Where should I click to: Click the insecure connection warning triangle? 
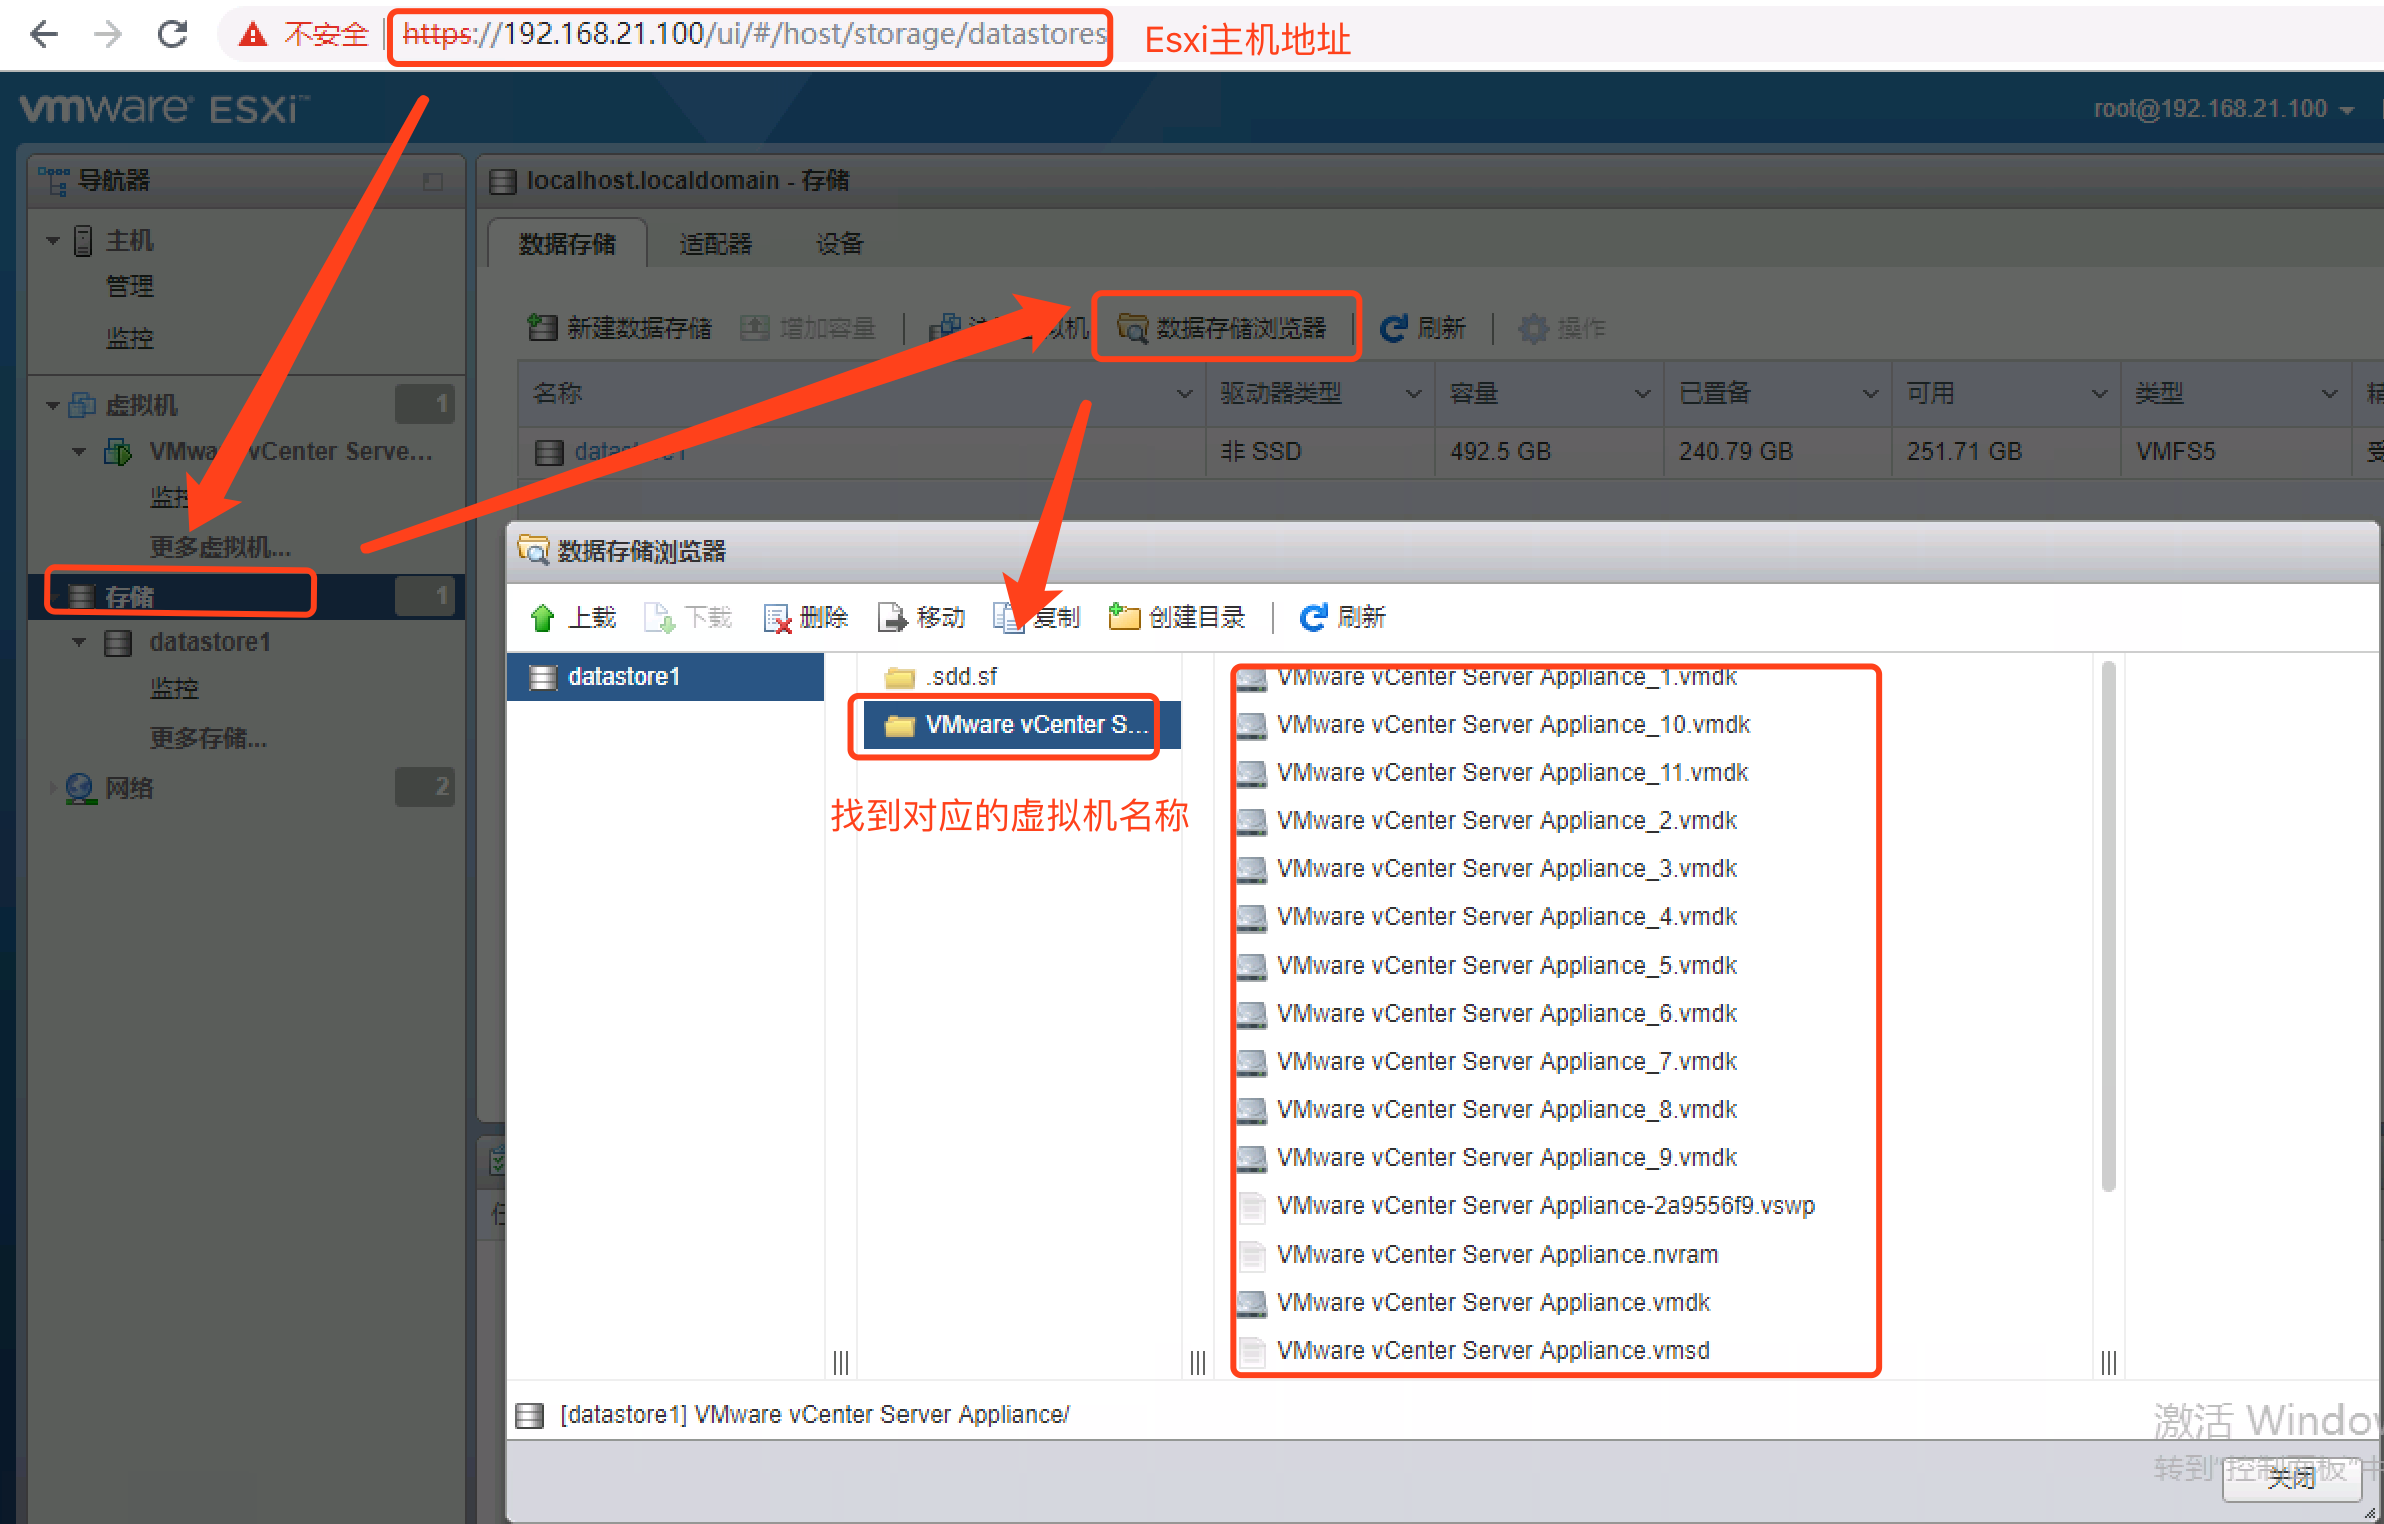(x=253, y=35)
